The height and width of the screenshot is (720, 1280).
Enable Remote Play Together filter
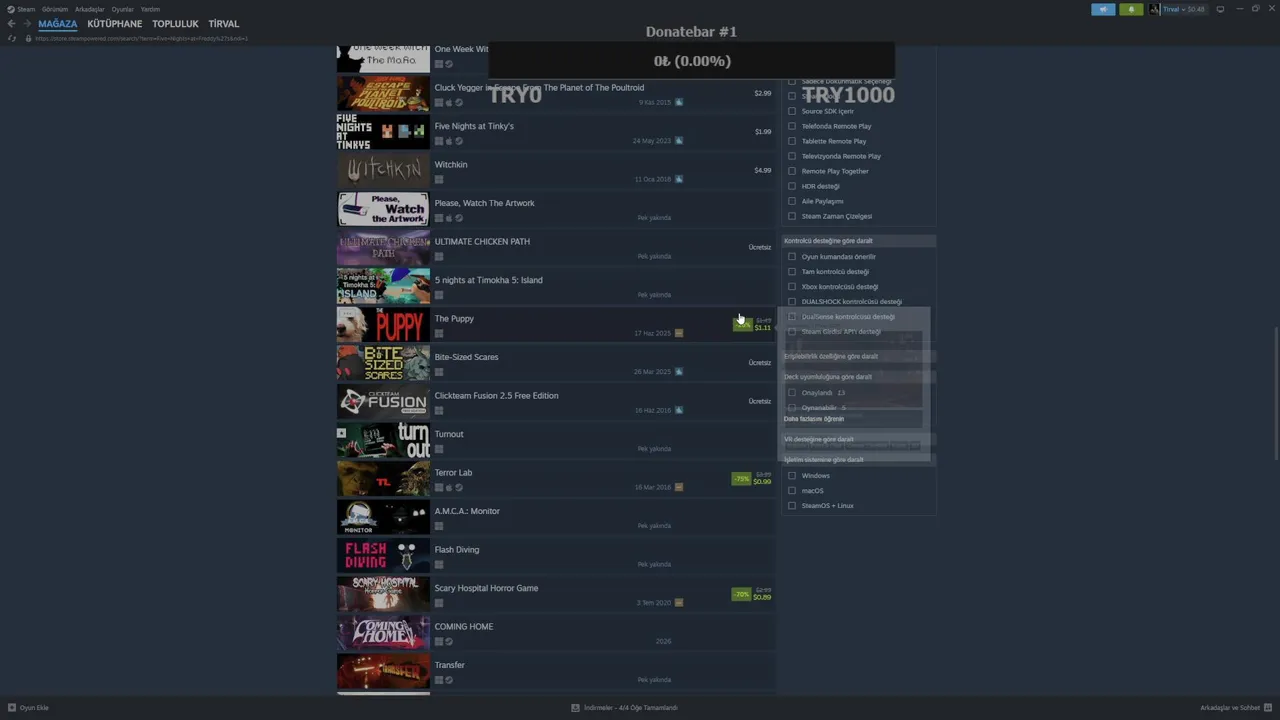pos(792,171)
